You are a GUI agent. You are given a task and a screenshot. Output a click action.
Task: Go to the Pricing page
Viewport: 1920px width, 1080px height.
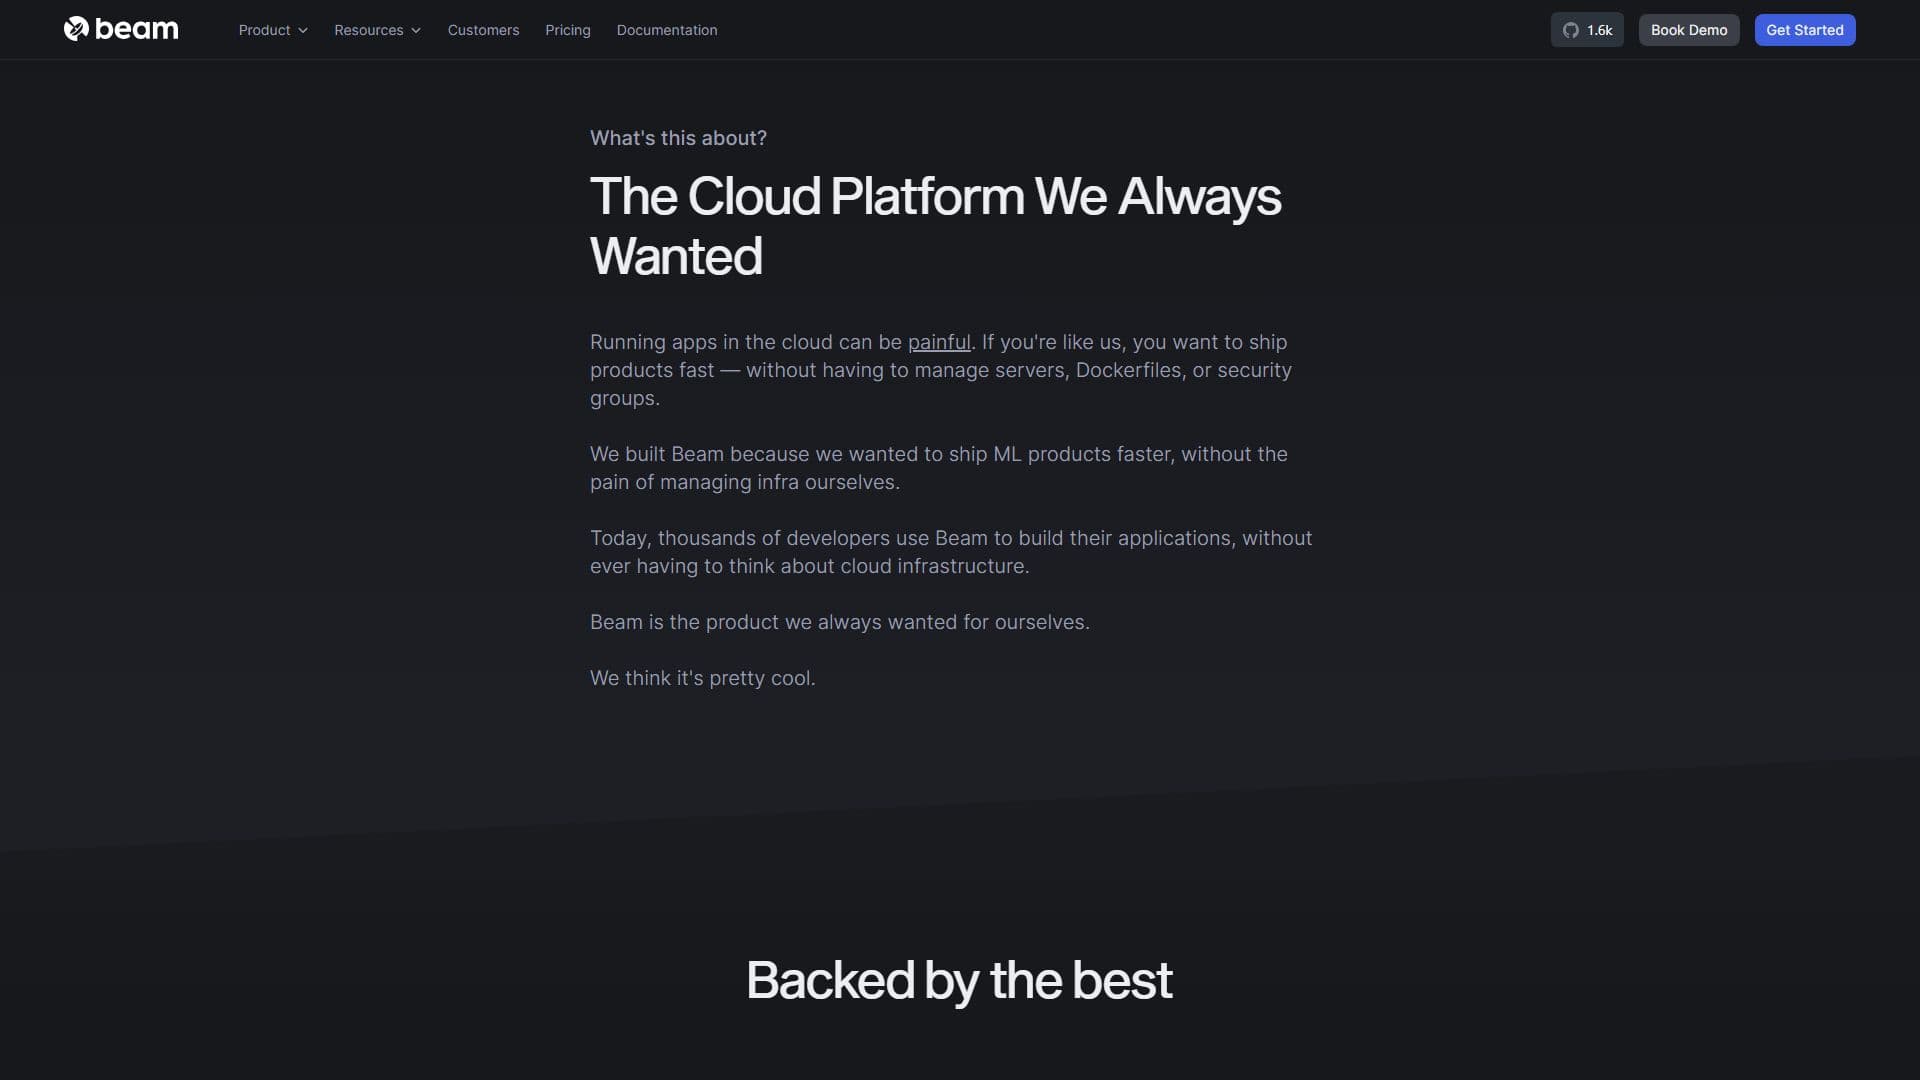(x=568, y=30)
